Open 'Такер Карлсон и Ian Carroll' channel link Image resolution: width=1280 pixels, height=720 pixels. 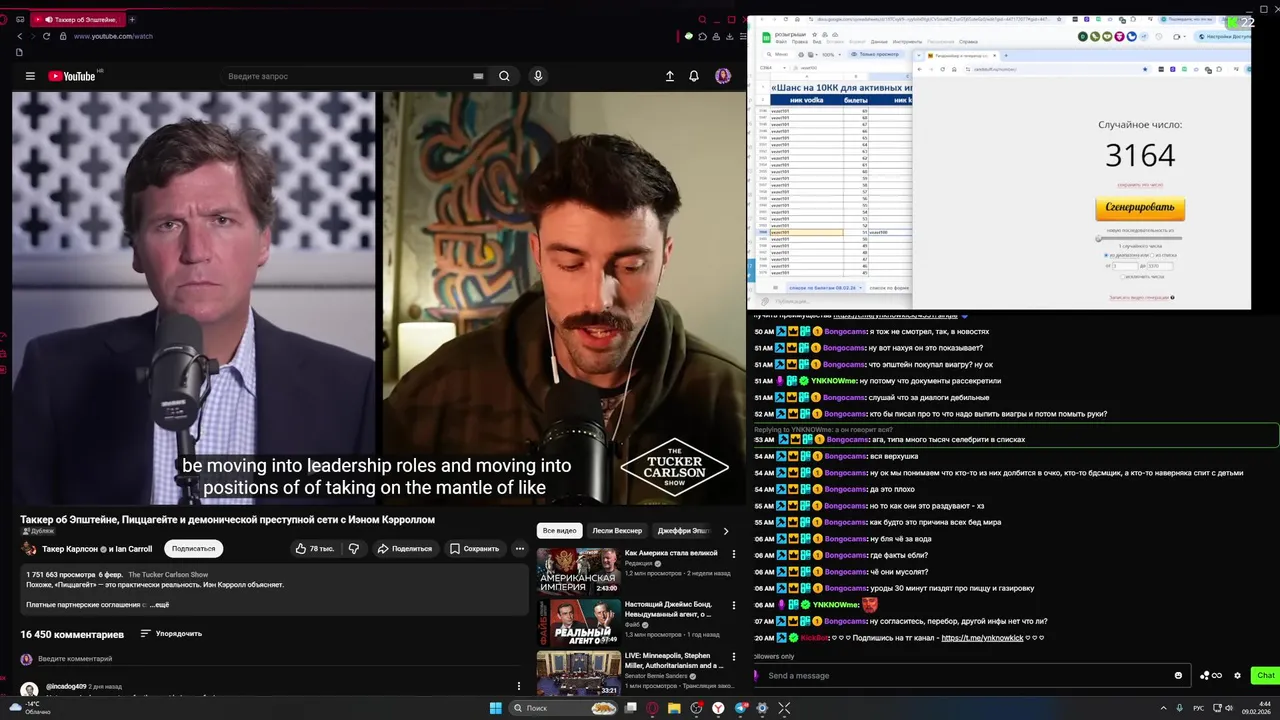[97, 549]
